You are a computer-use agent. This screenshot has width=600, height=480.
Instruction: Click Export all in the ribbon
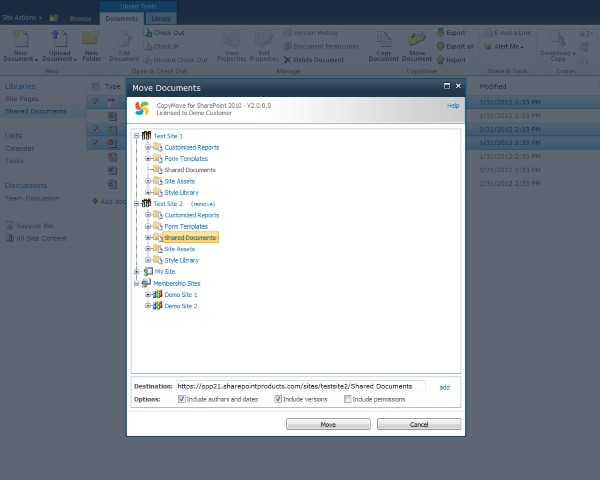pos(455,46)
